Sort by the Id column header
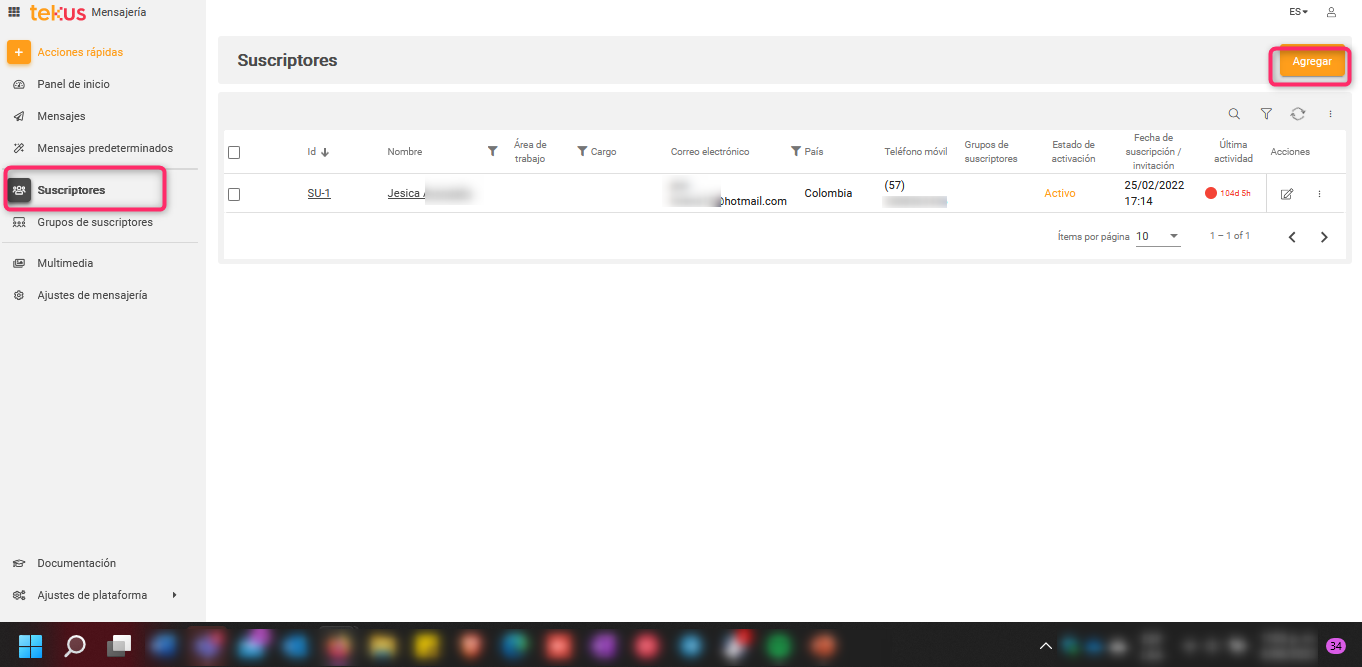Viewport: 1362px width, 667px height. pos(312,152)
